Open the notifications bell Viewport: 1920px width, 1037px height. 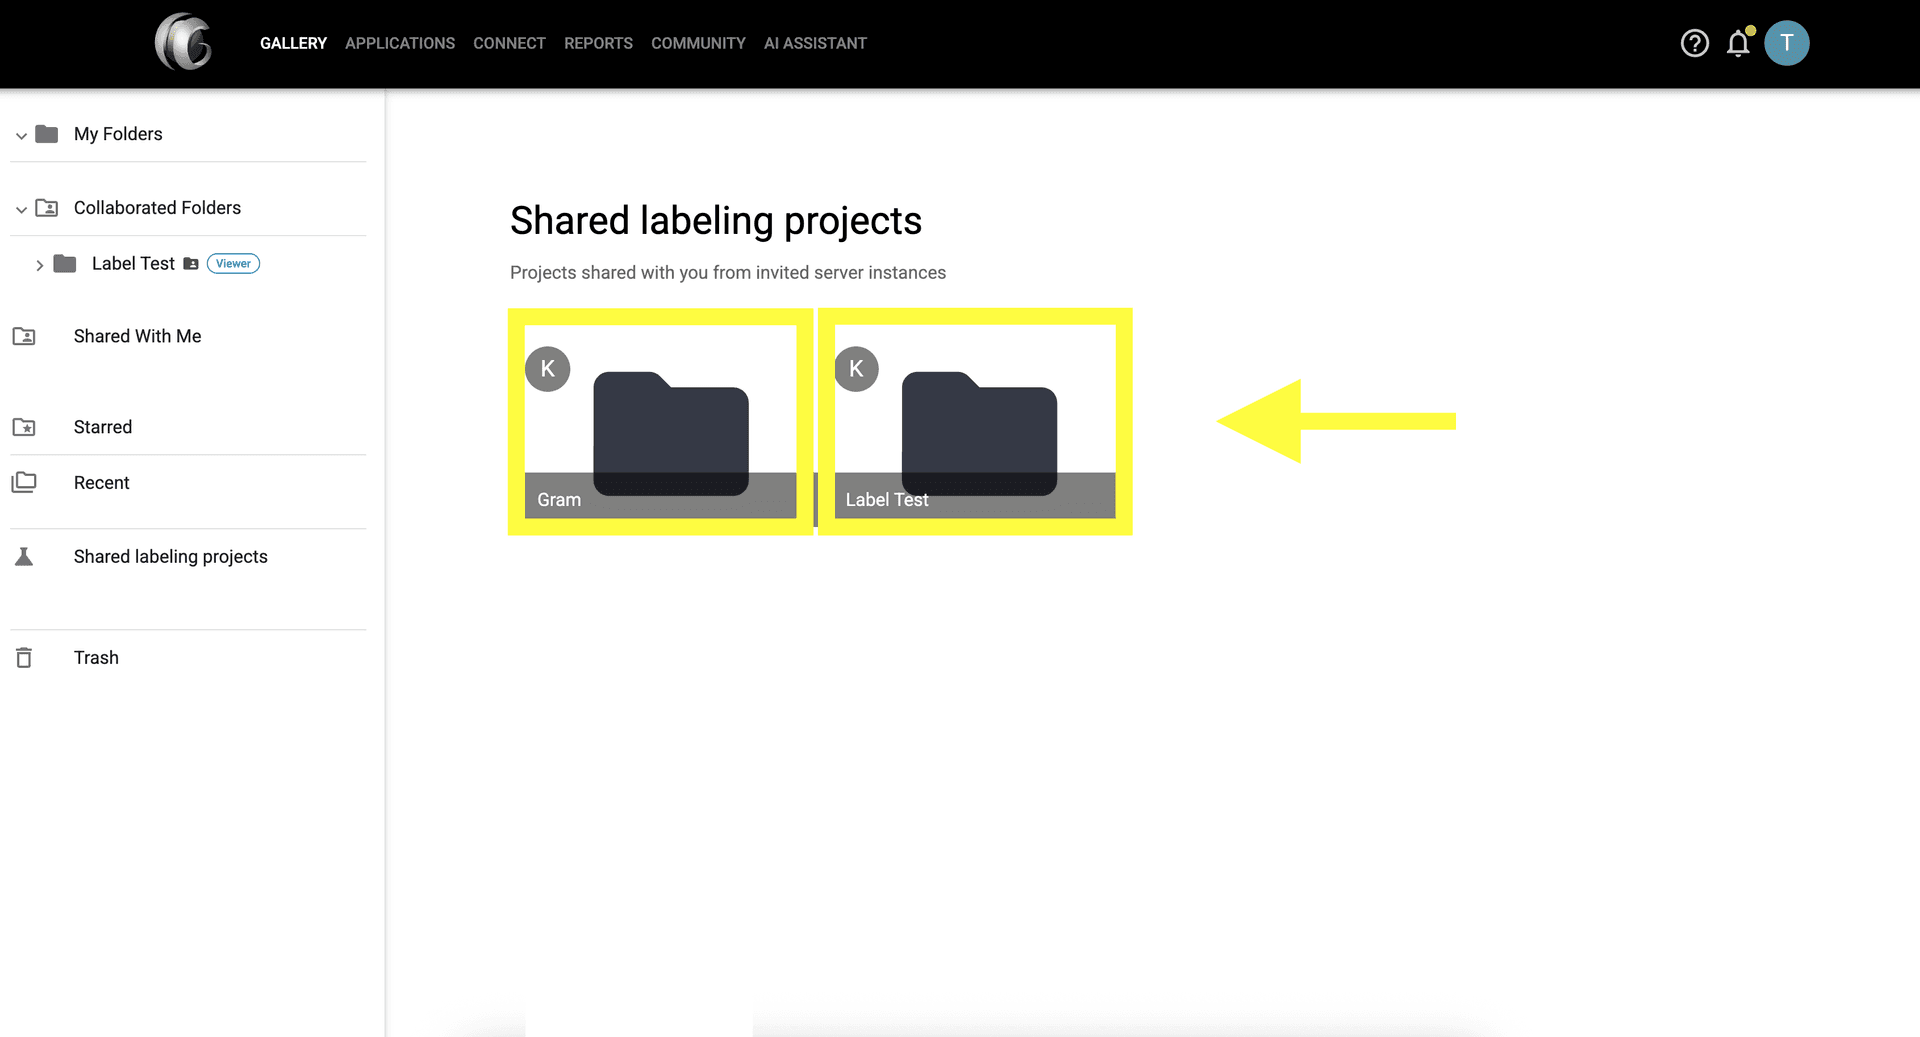point(1738,43)
